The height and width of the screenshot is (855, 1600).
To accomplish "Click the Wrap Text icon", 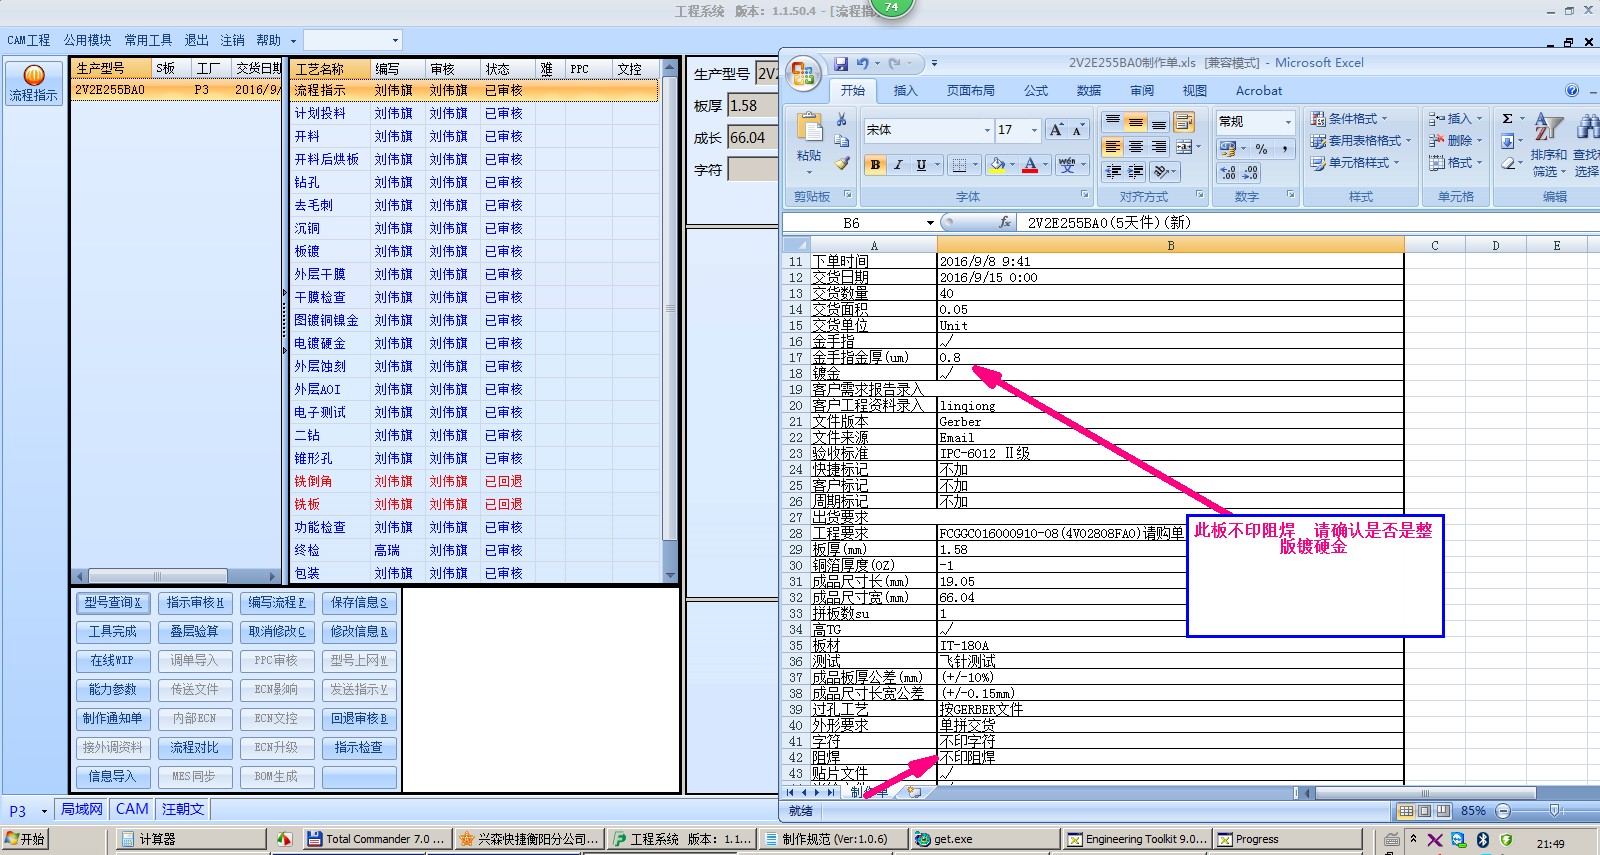I will pyautogui.click(x=1184, y=122).
